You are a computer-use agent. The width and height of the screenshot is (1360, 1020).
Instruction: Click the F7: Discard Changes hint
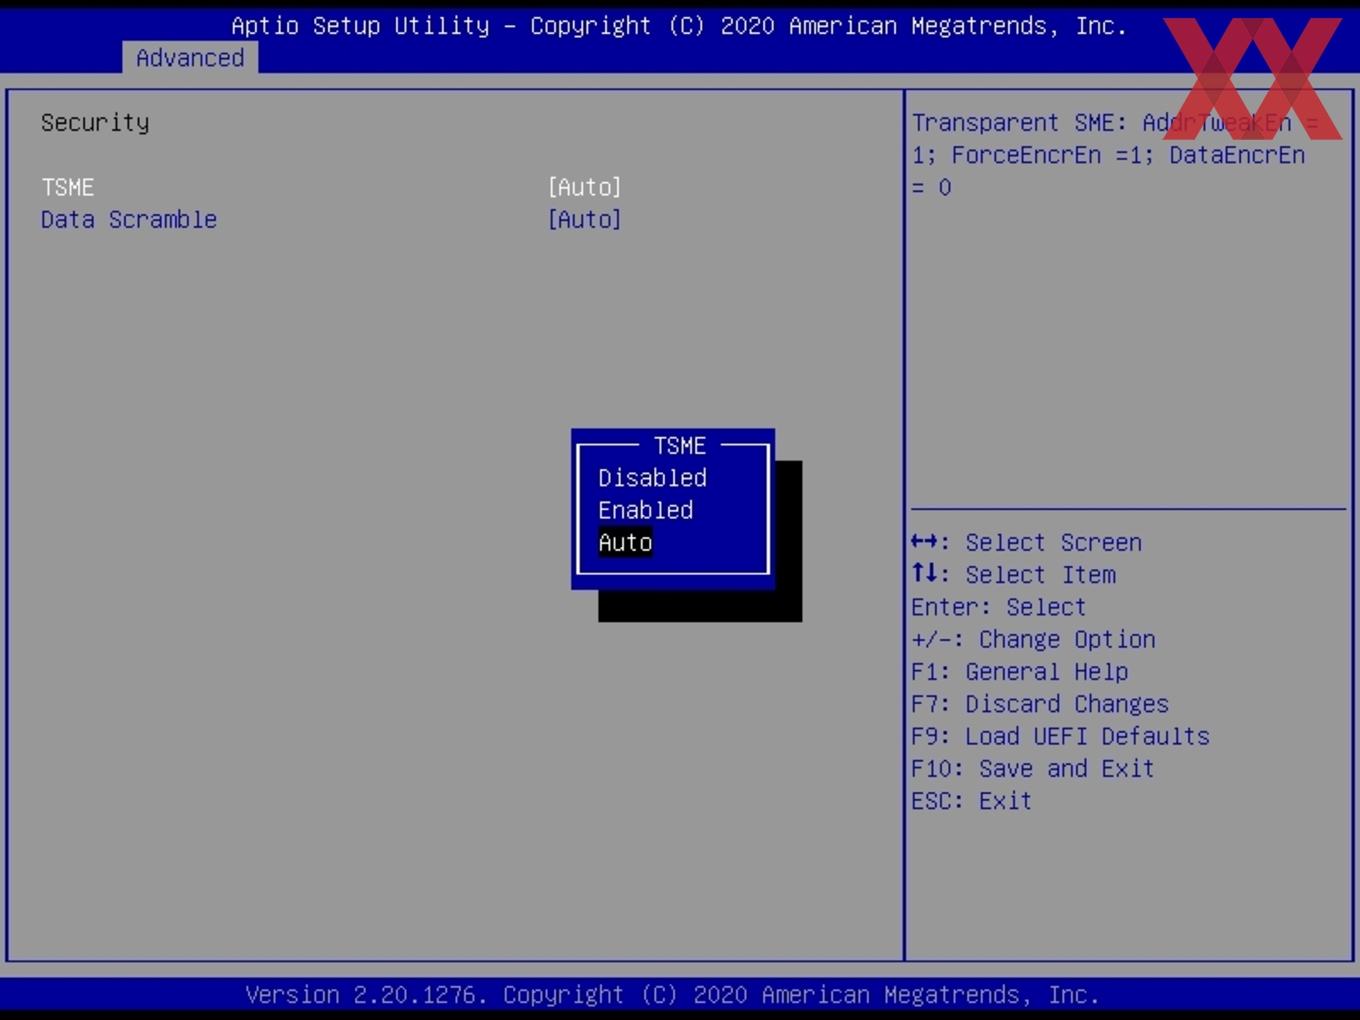[1040, 704]
